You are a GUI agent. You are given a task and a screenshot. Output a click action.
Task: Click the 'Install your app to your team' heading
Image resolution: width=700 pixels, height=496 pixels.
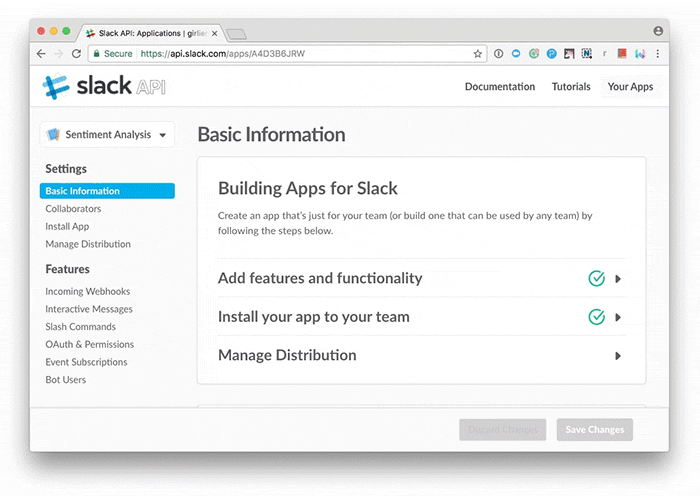click(313, 317)
